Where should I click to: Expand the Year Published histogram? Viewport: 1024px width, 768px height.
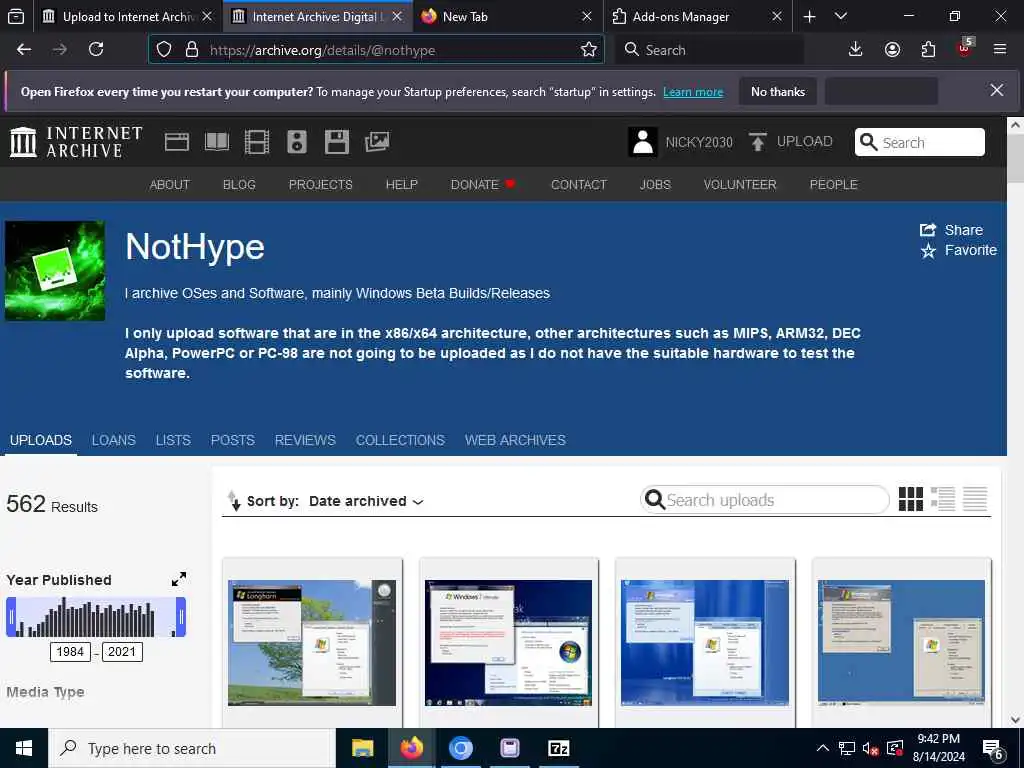179,579
